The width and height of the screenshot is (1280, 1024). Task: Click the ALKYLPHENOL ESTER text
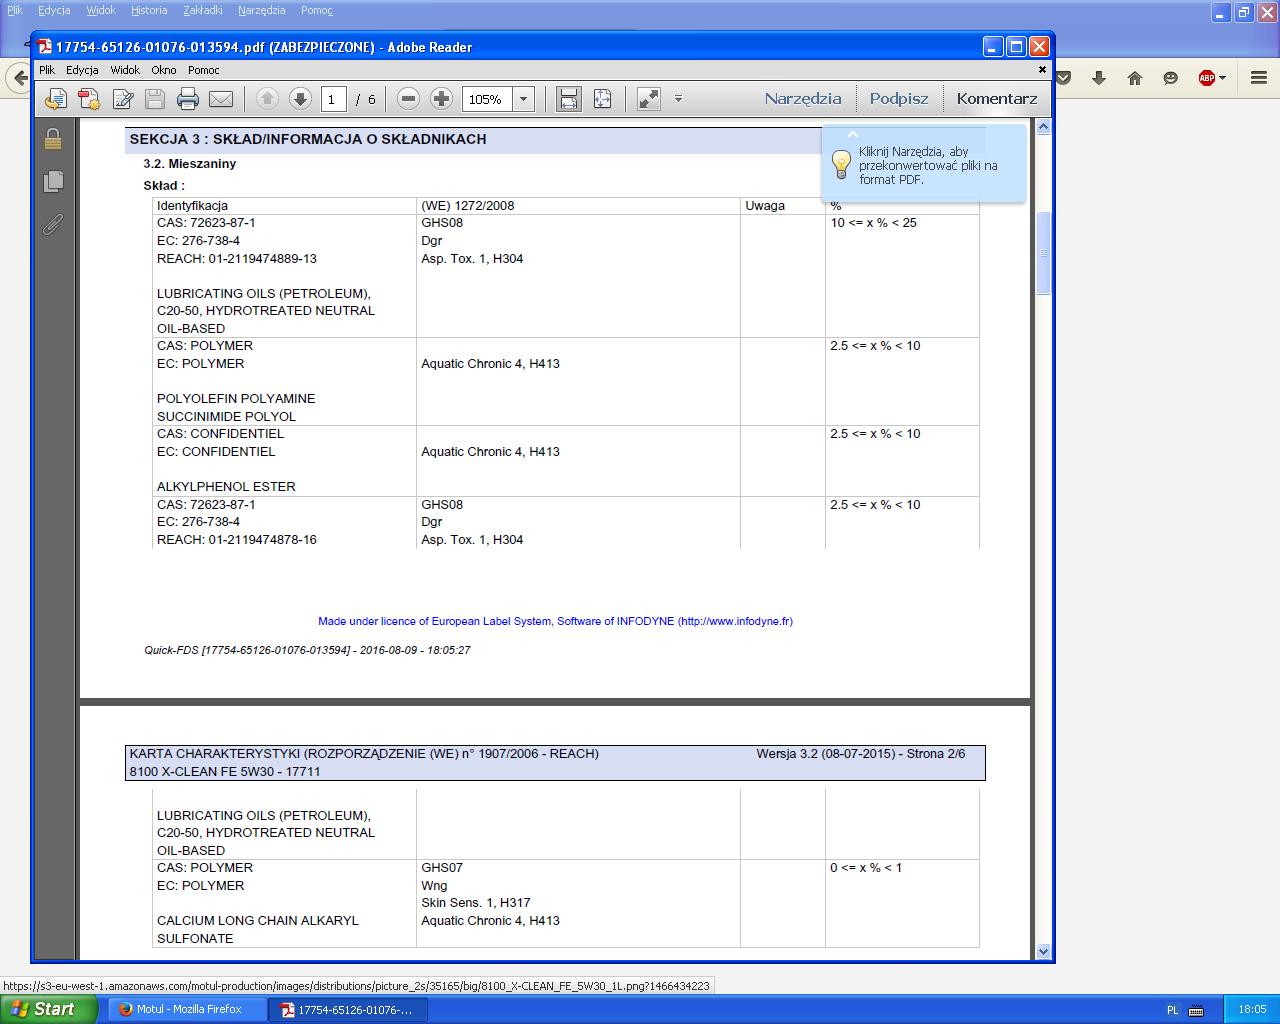(226, 487)
